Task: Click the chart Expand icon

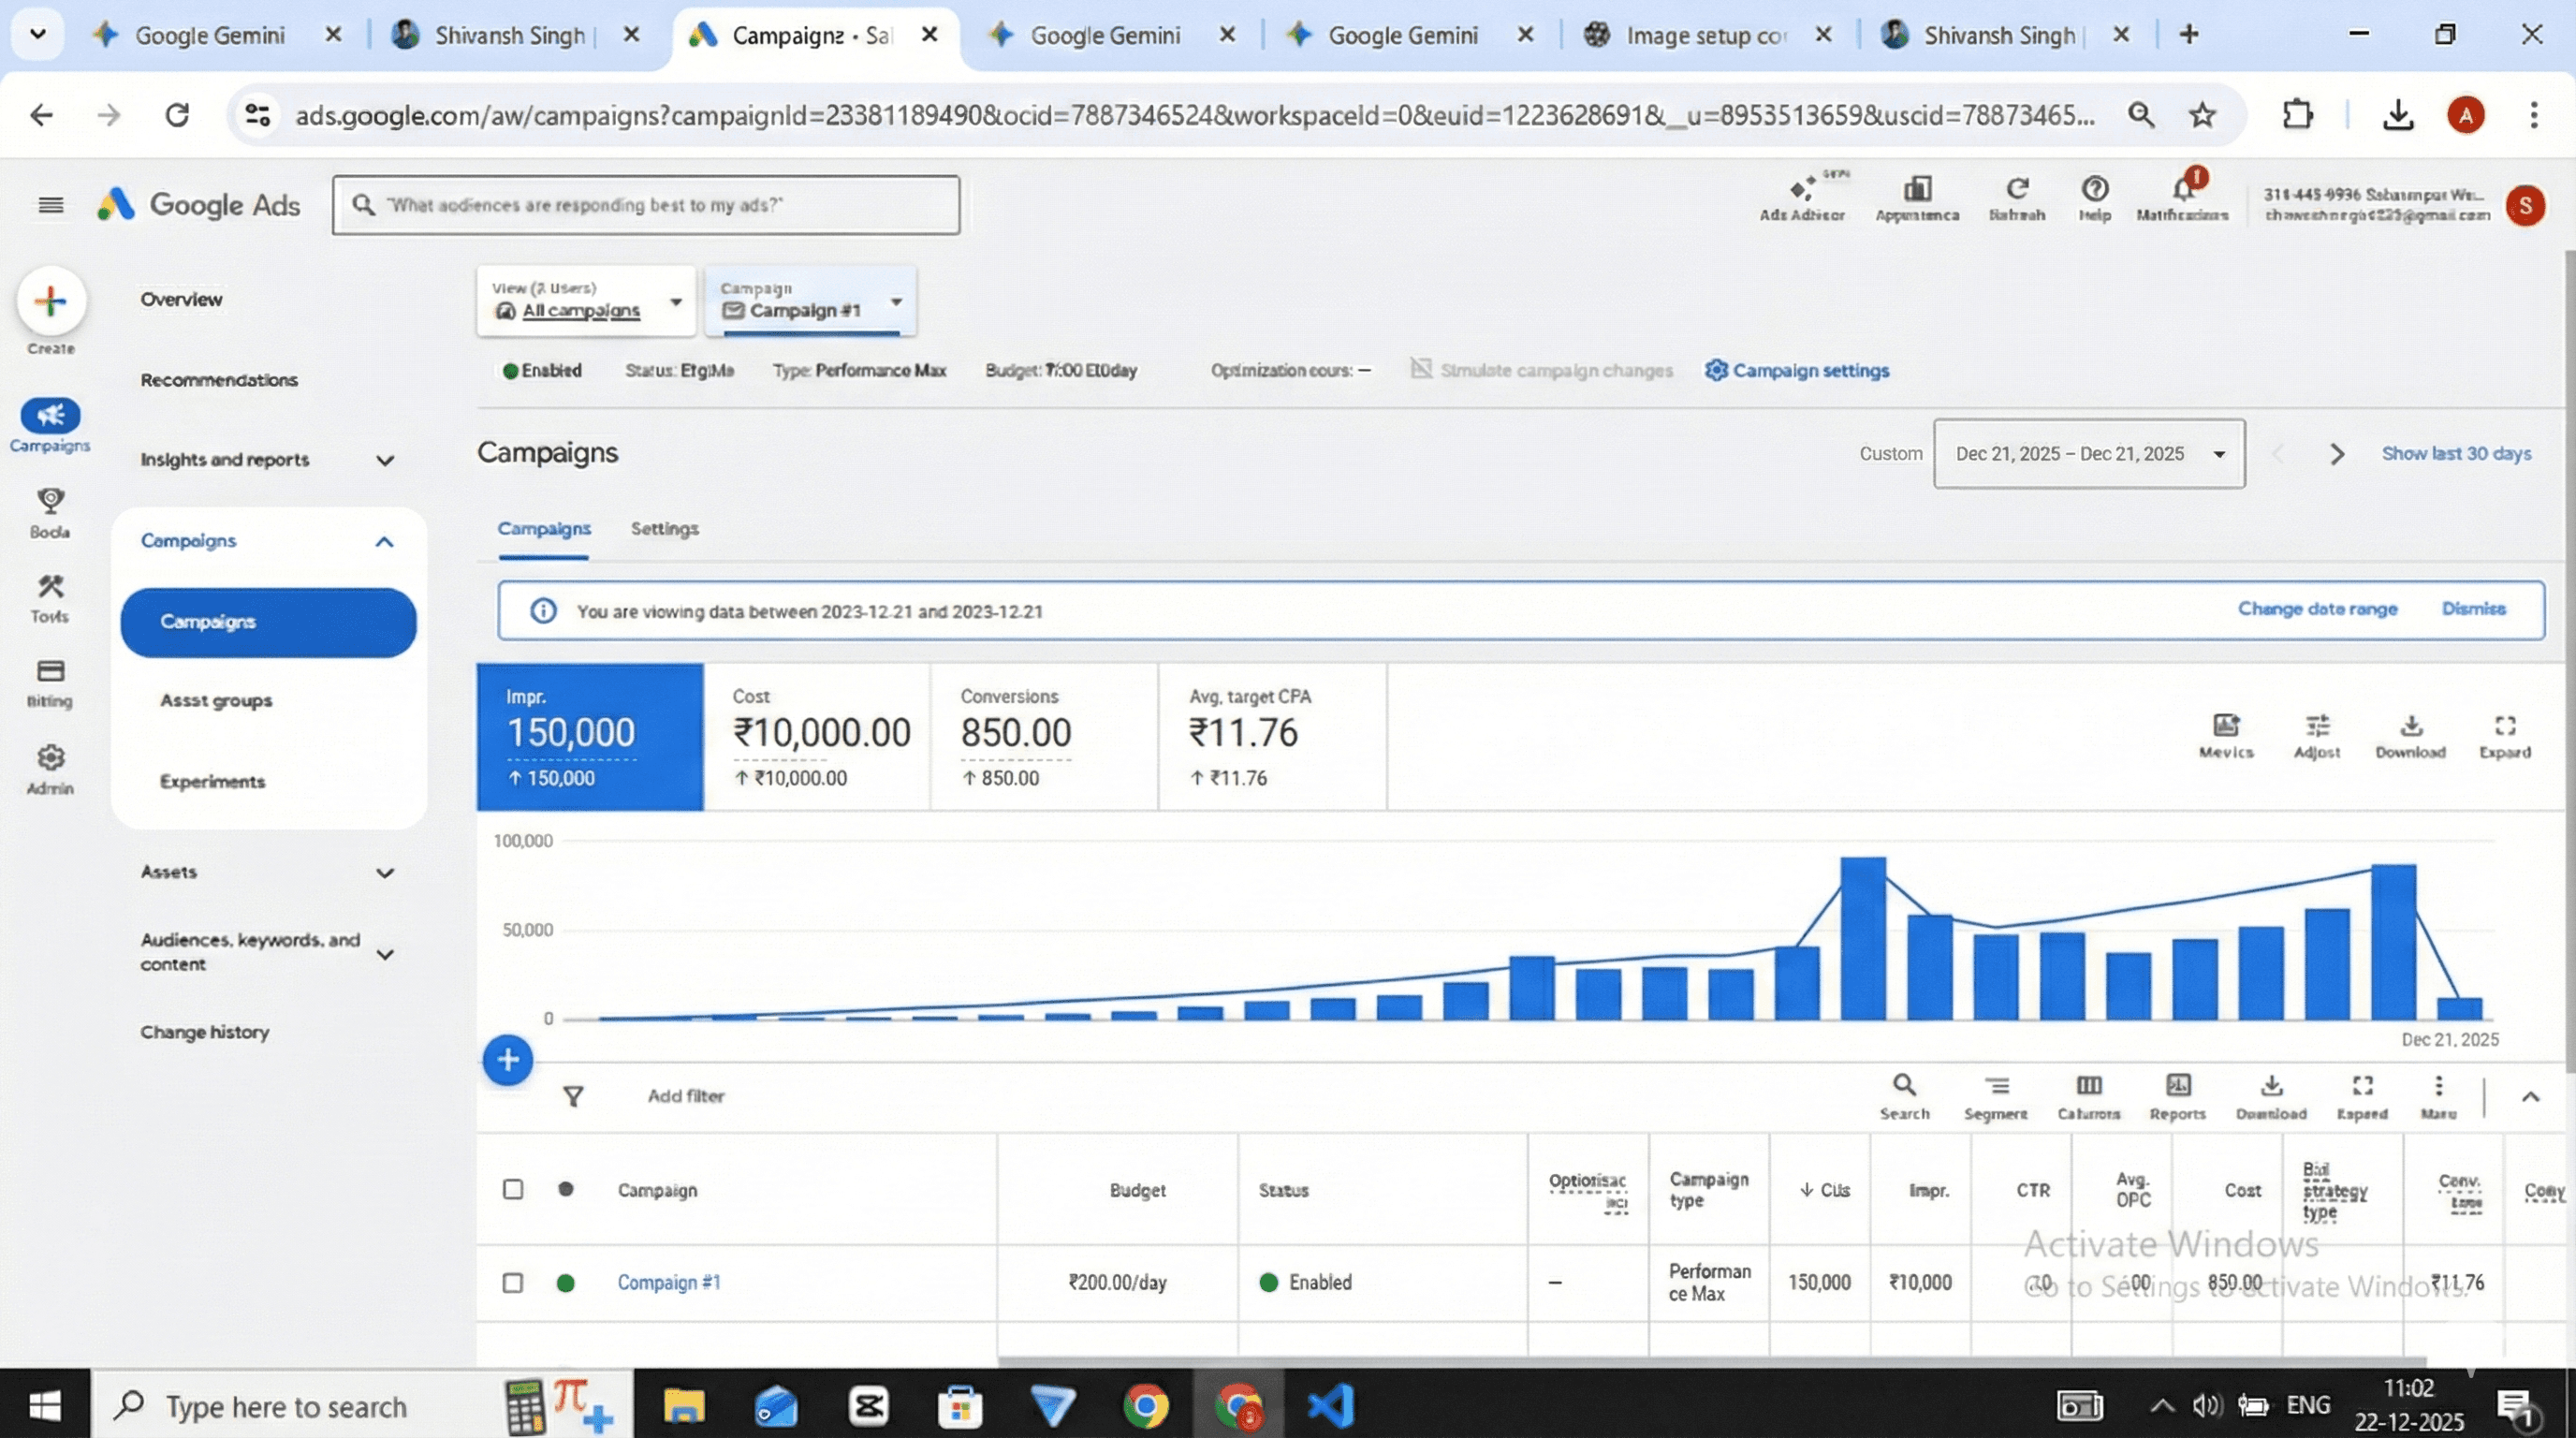Action: tap(2505, 725)
